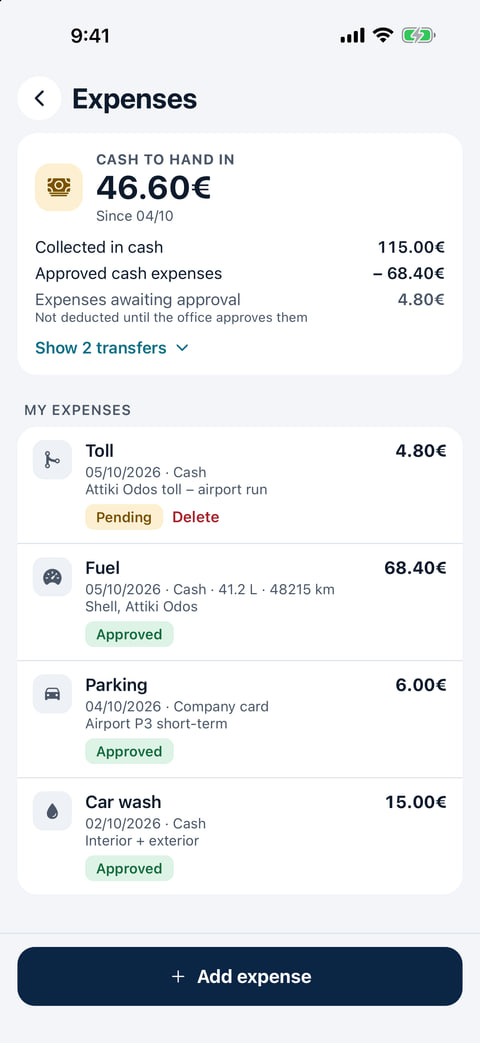The width and height of the screenshot is (480, 1043).
Task: Open the Car wash expense entry
Action: coord(240,836)
